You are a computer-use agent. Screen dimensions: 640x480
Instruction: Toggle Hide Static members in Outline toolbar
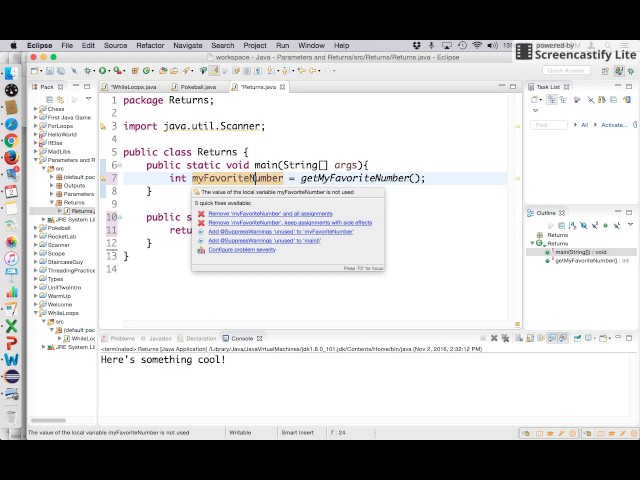595,225
